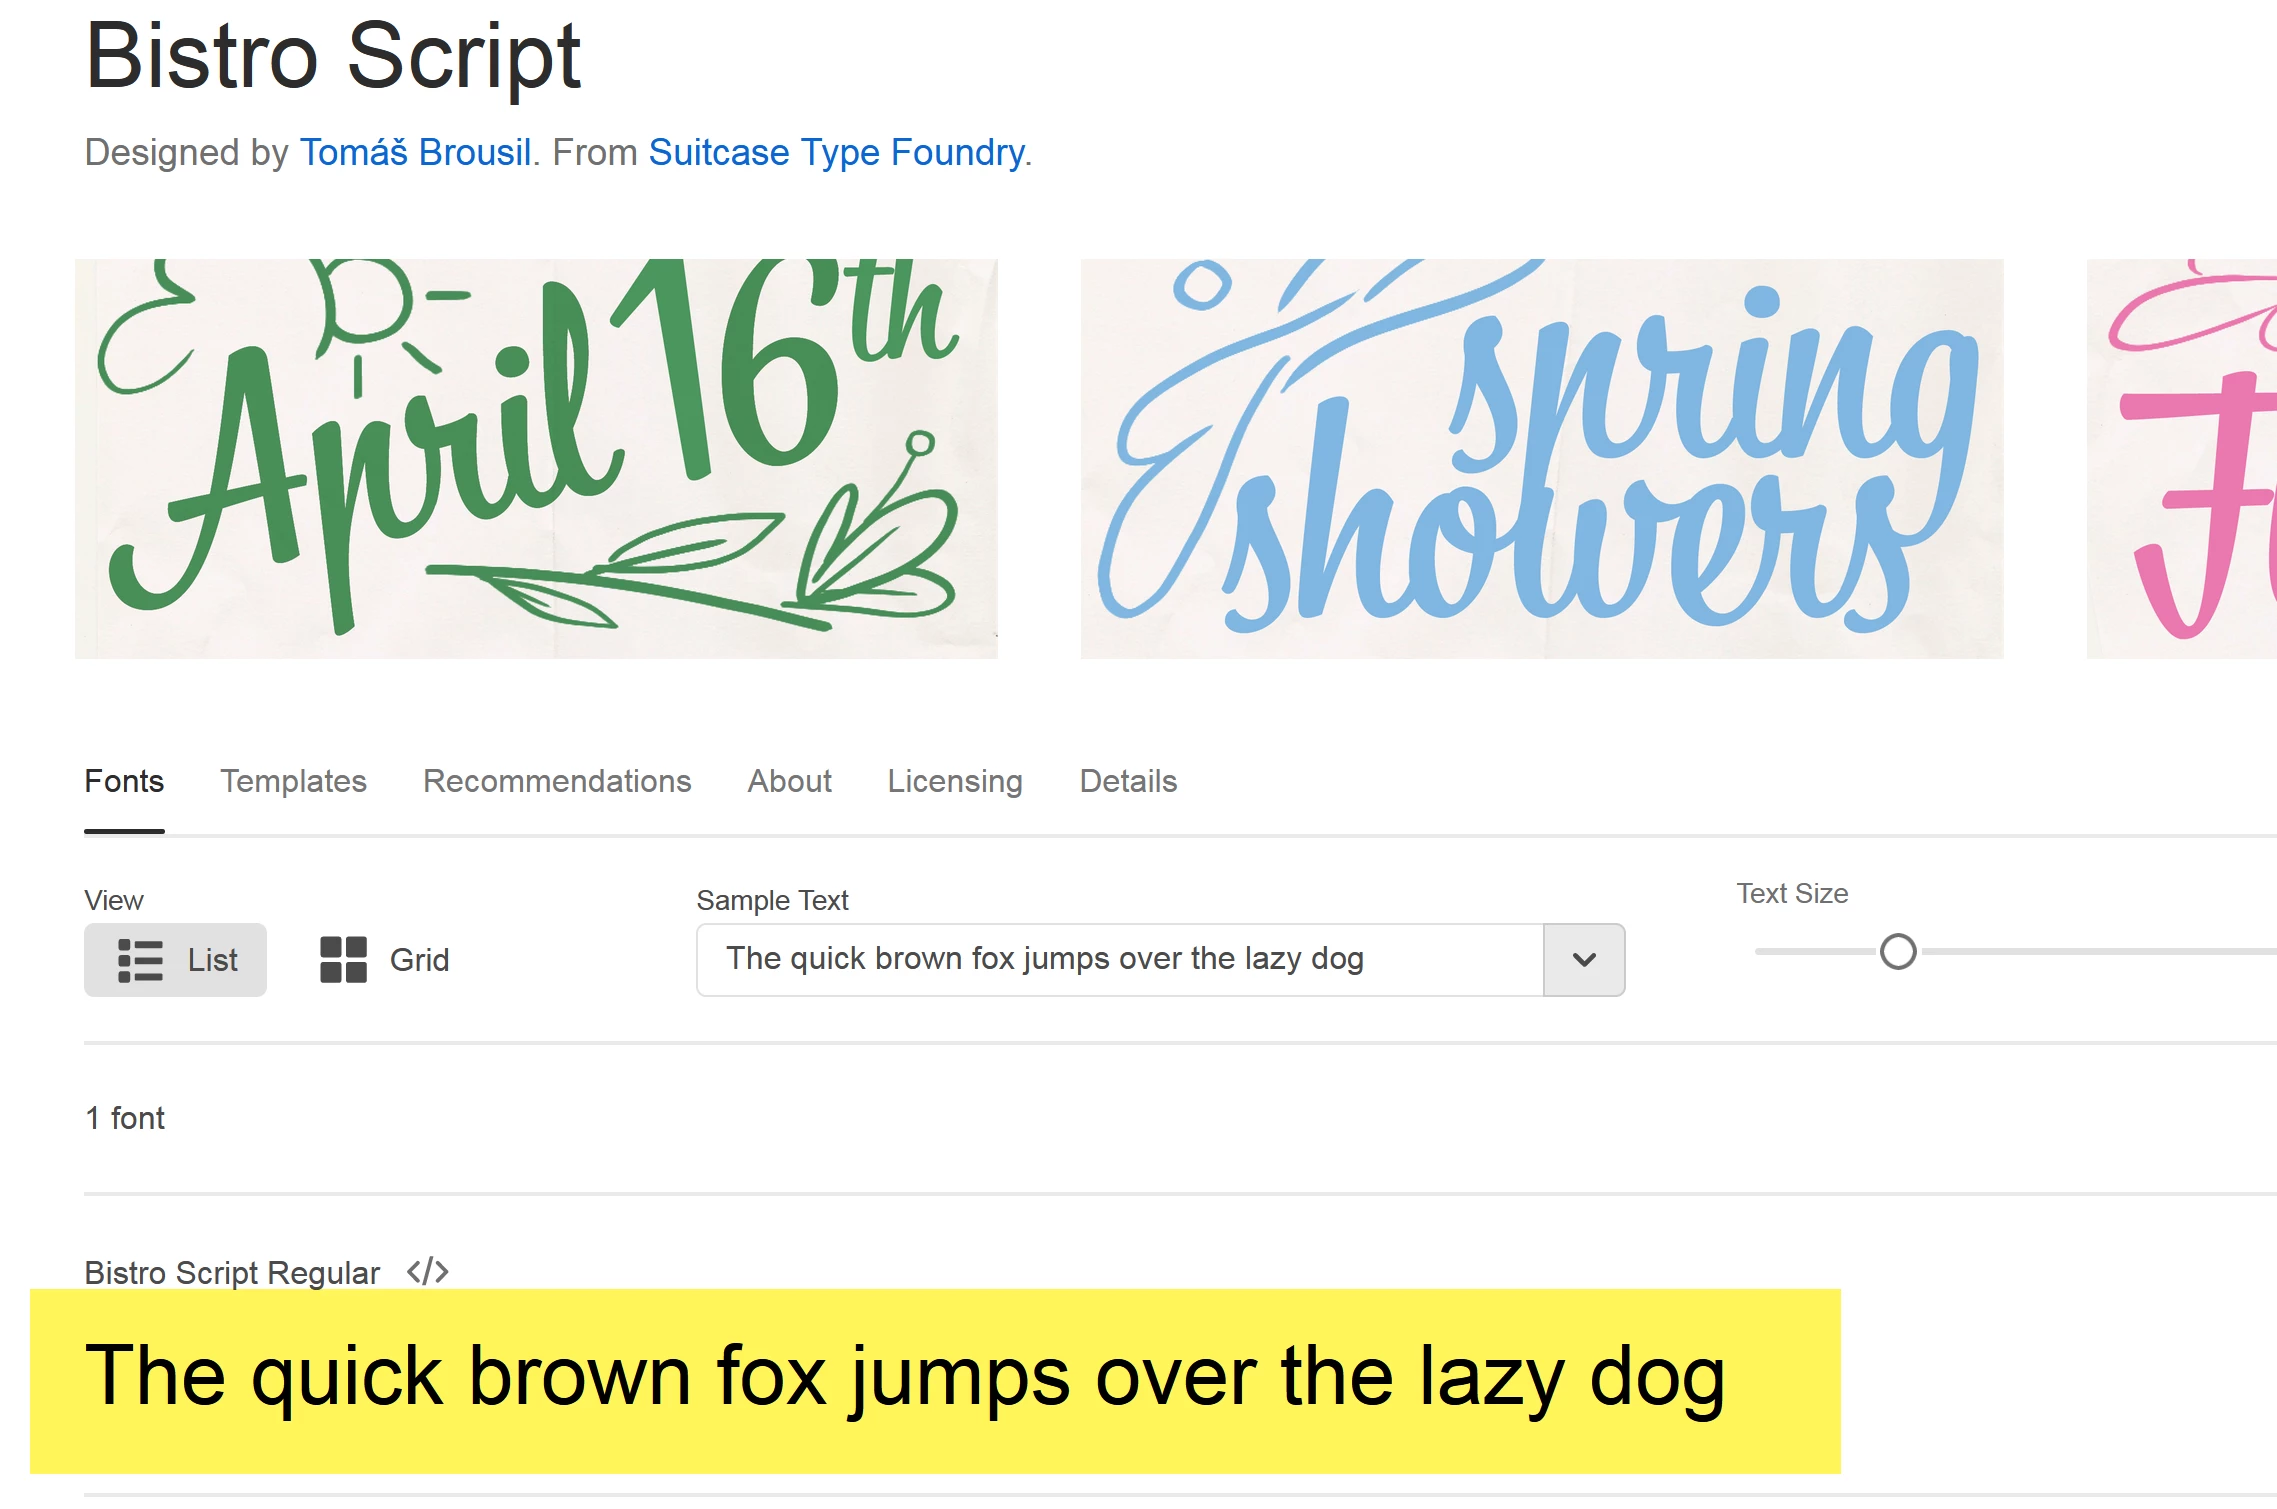
Task: Visit Suitcase Type Foundry link
Action: (837, 153)
